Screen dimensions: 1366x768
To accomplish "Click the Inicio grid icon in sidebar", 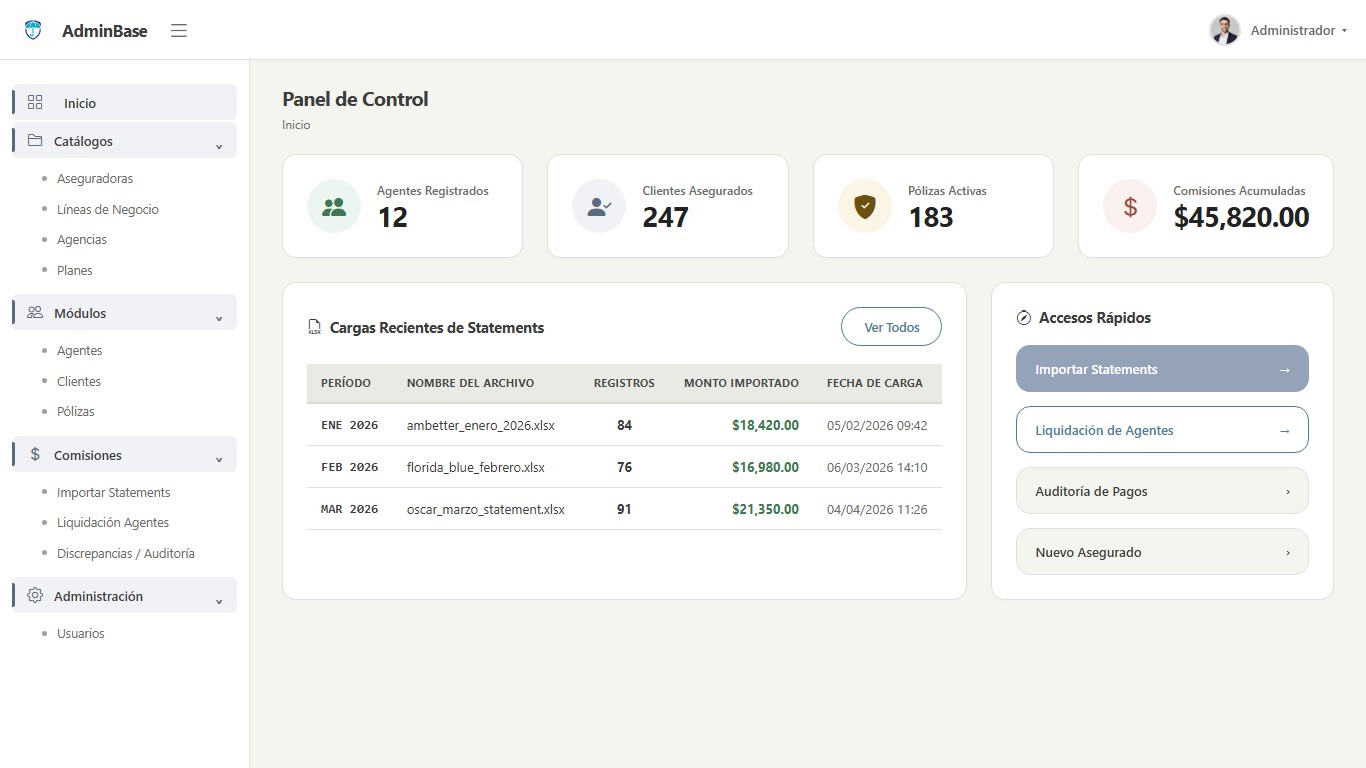I will [35, 102].
